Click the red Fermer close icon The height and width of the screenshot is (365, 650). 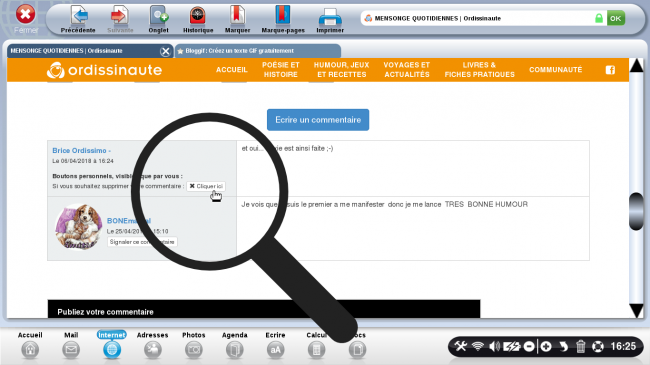[25, 15]
